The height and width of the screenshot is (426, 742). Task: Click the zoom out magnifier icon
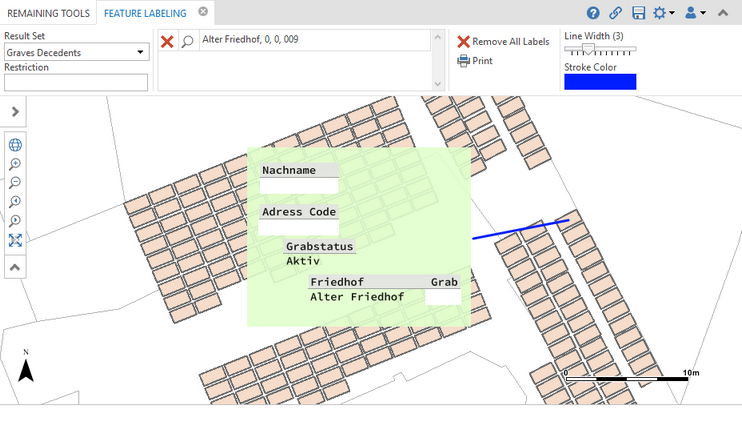pos(15,183)
